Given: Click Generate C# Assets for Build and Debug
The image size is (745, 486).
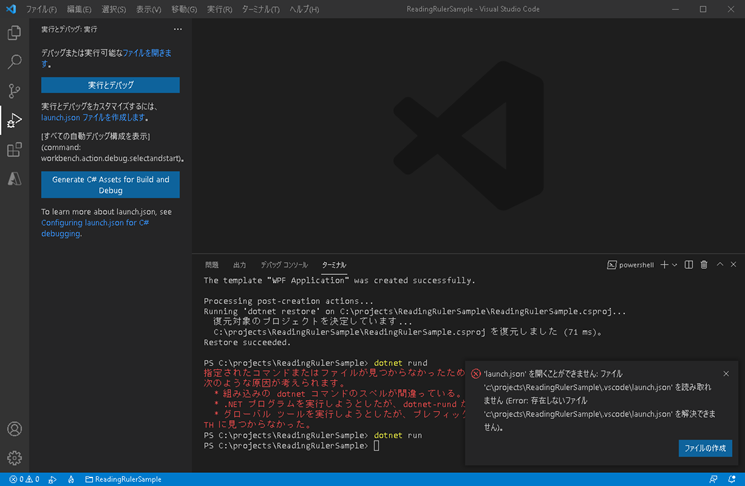Looking at the screenshot, I should (x=110, y=185).
